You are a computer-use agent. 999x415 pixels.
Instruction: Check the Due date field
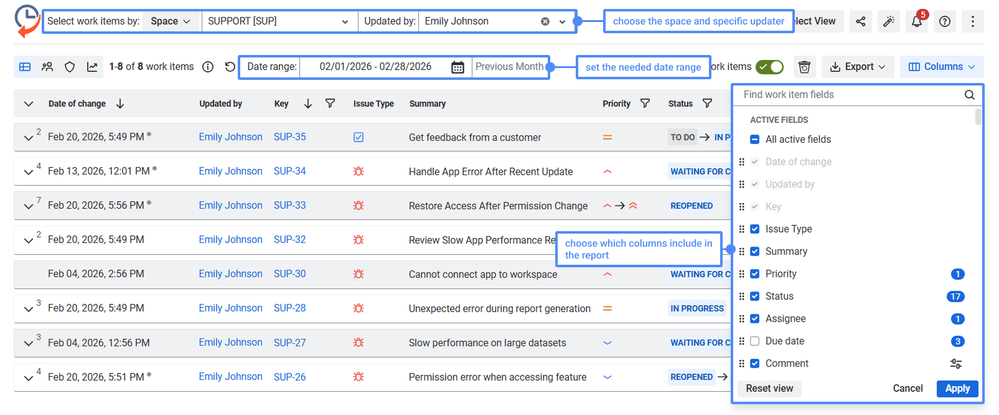click(754, 341)
